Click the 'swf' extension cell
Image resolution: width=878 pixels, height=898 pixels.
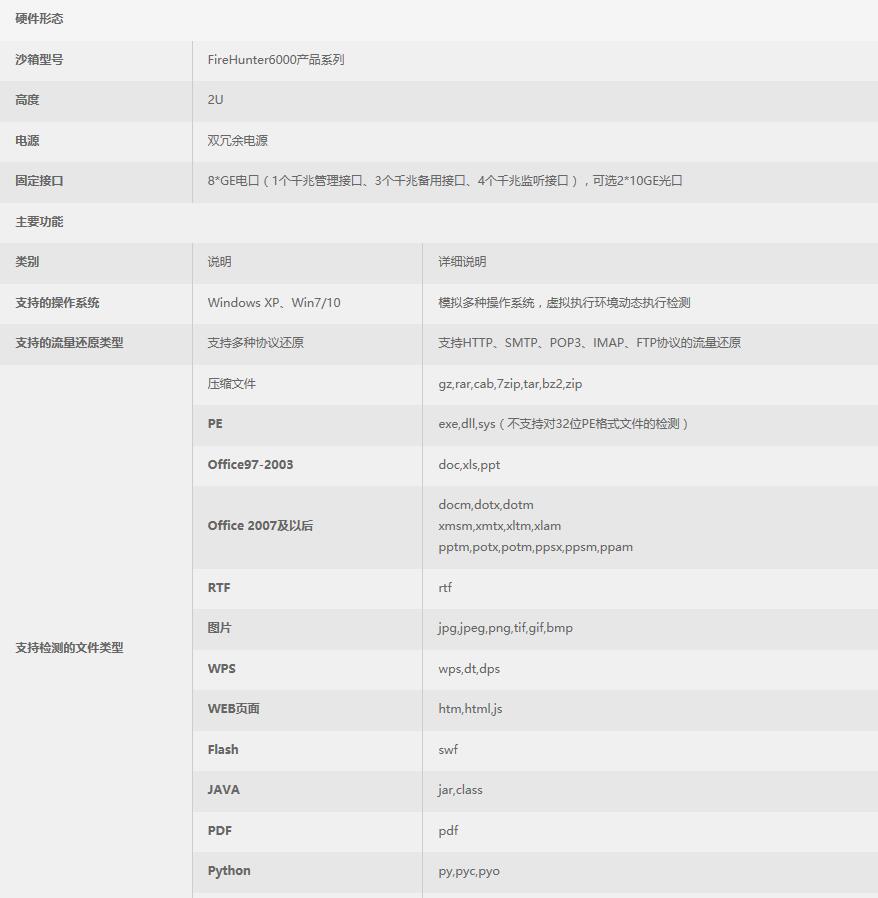[x=448, y=750]
